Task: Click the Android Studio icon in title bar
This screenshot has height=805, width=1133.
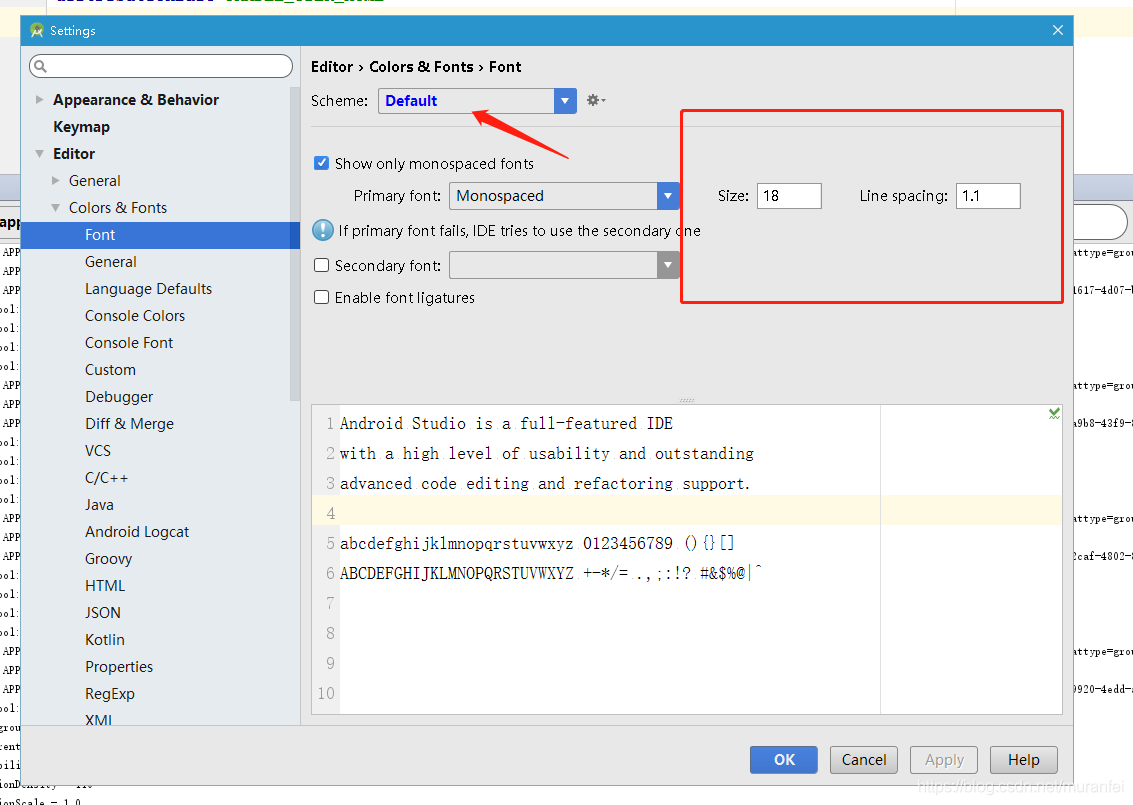Action: pos(37,30)
